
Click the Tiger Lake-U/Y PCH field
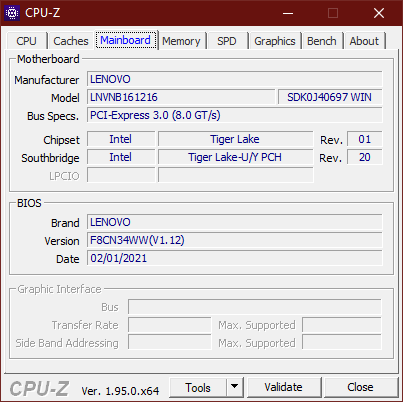click(235, 157)
